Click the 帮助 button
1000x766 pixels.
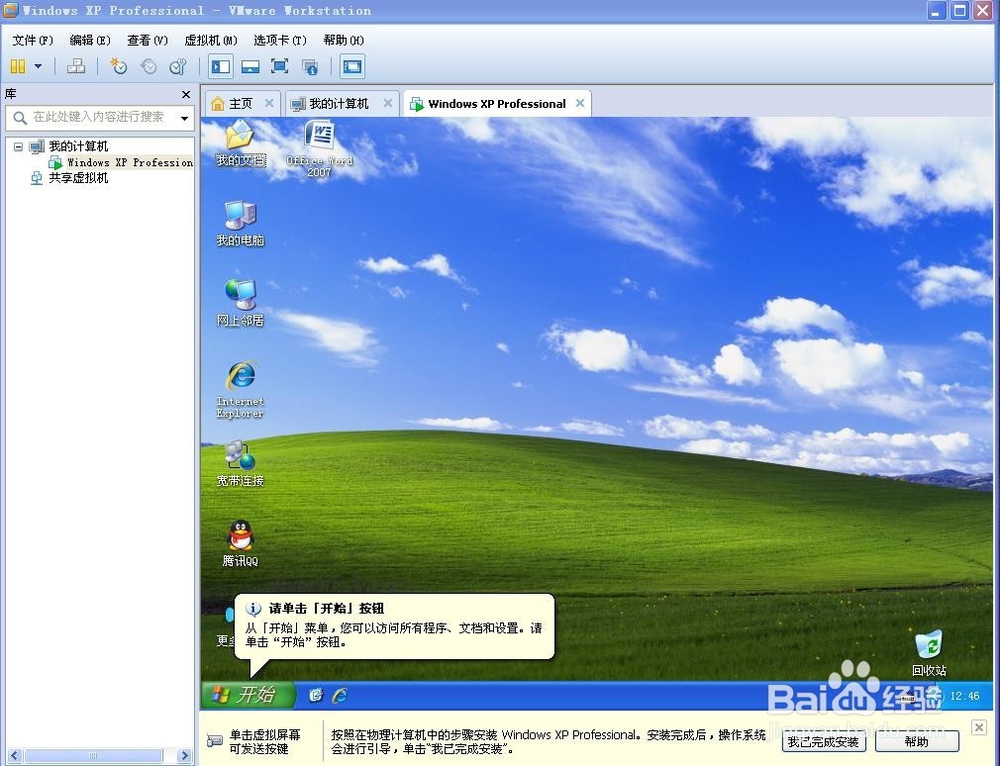tap(917, 741)
